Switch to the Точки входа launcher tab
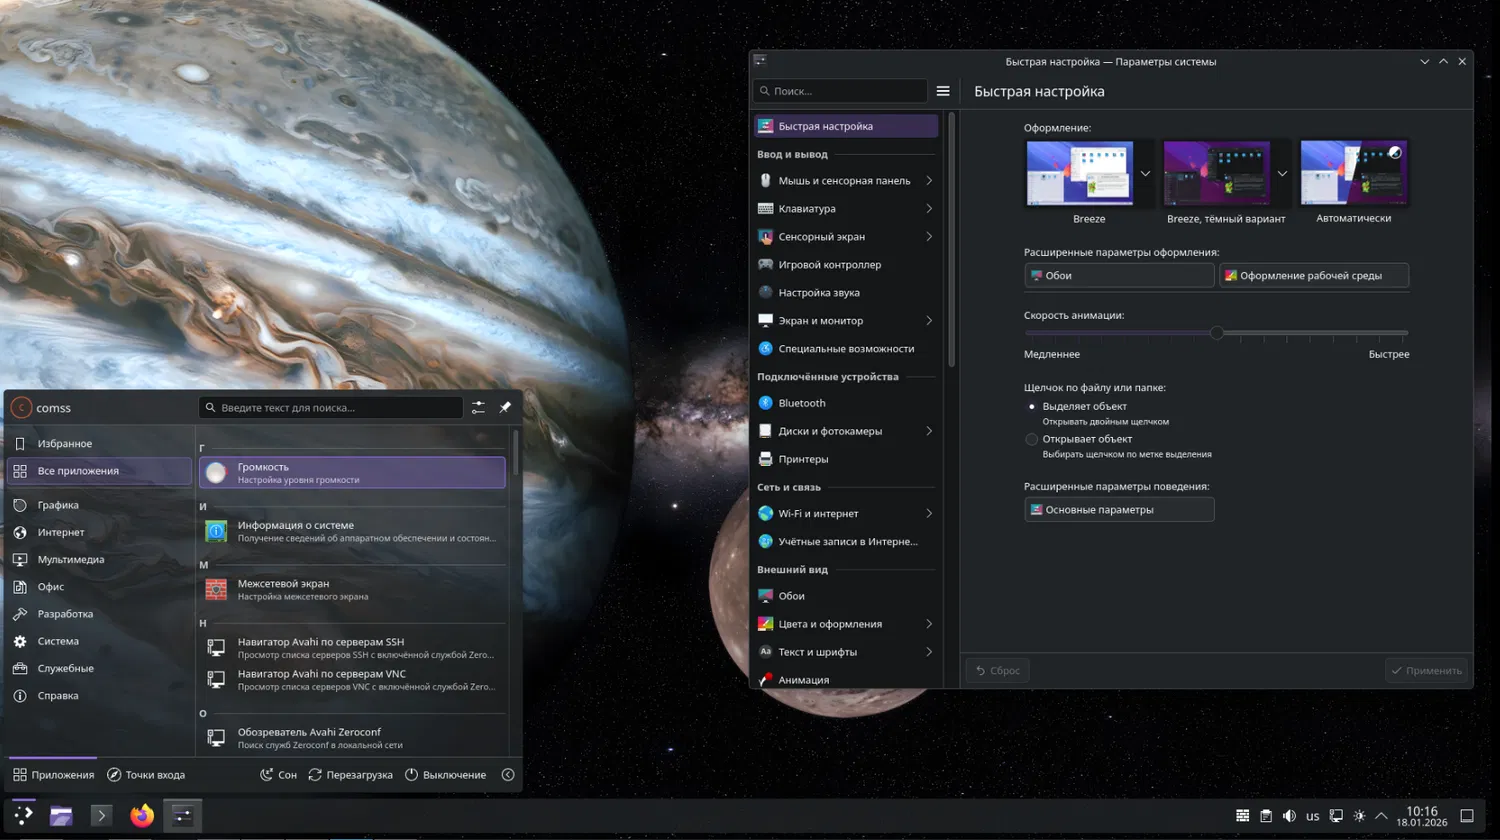The image size is (1500, 840). pos(146,775)
